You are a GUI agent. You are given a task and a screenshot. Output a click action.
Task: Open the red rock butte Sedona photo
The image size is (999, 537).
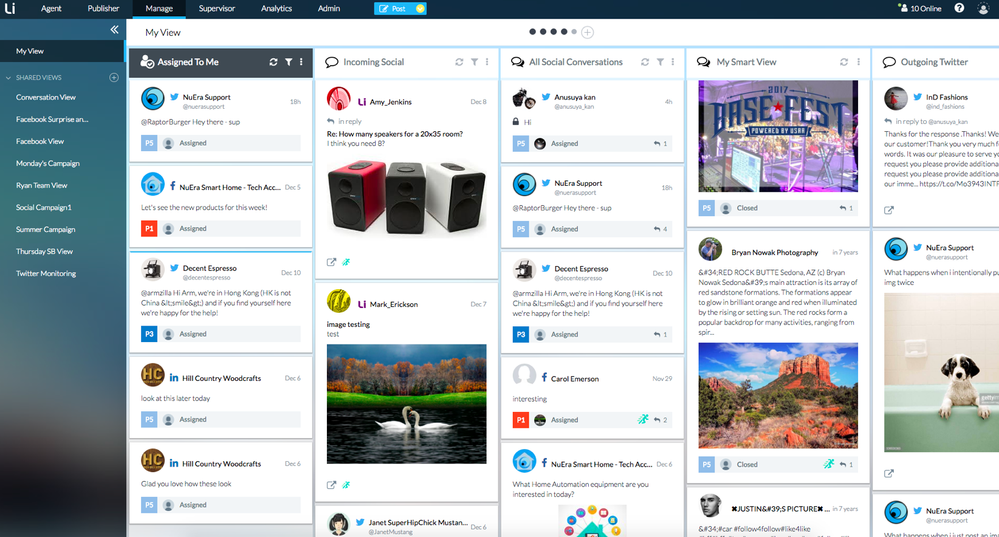point(778,396)
